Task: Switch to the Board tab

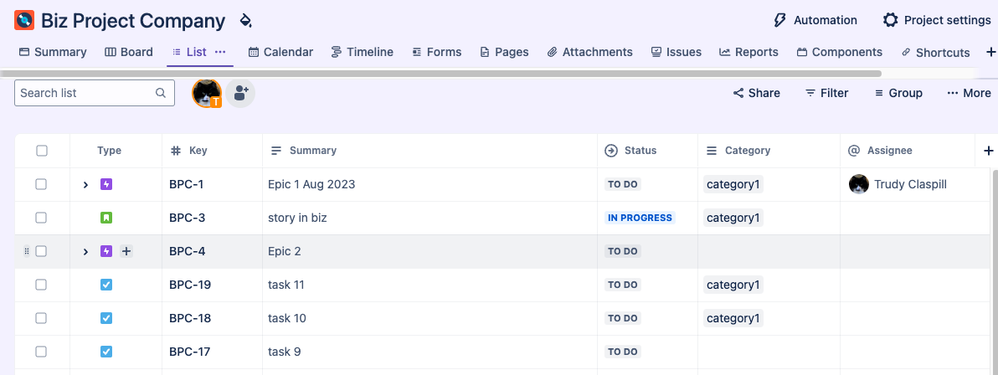Action: 129,52
